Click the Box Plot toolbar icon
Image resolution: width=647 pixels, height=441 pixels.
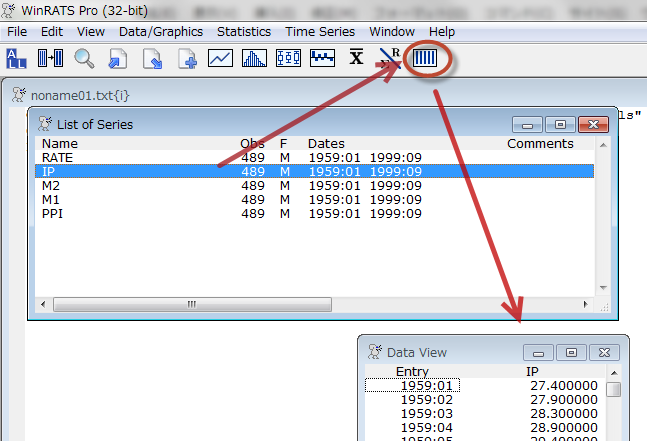(288, 58)
